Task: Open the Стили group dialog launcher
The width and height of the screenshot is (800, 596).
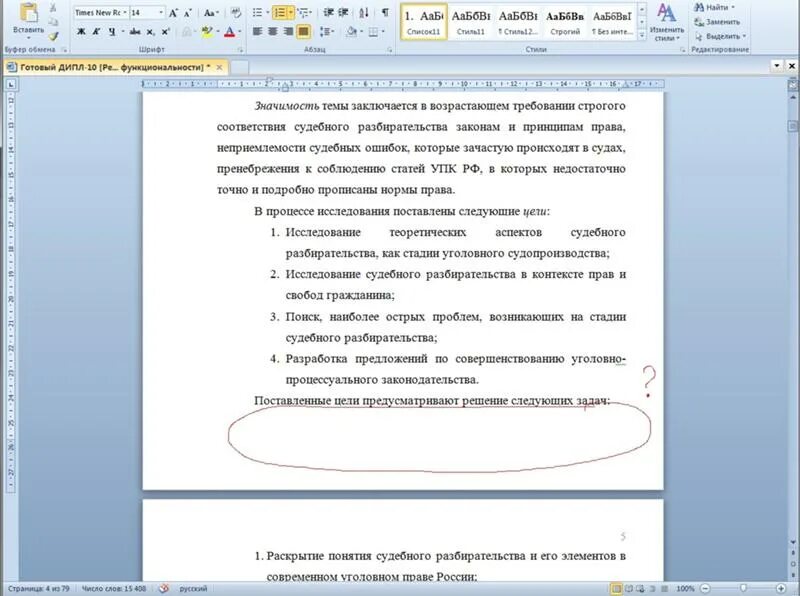Action: pos(683,49)
